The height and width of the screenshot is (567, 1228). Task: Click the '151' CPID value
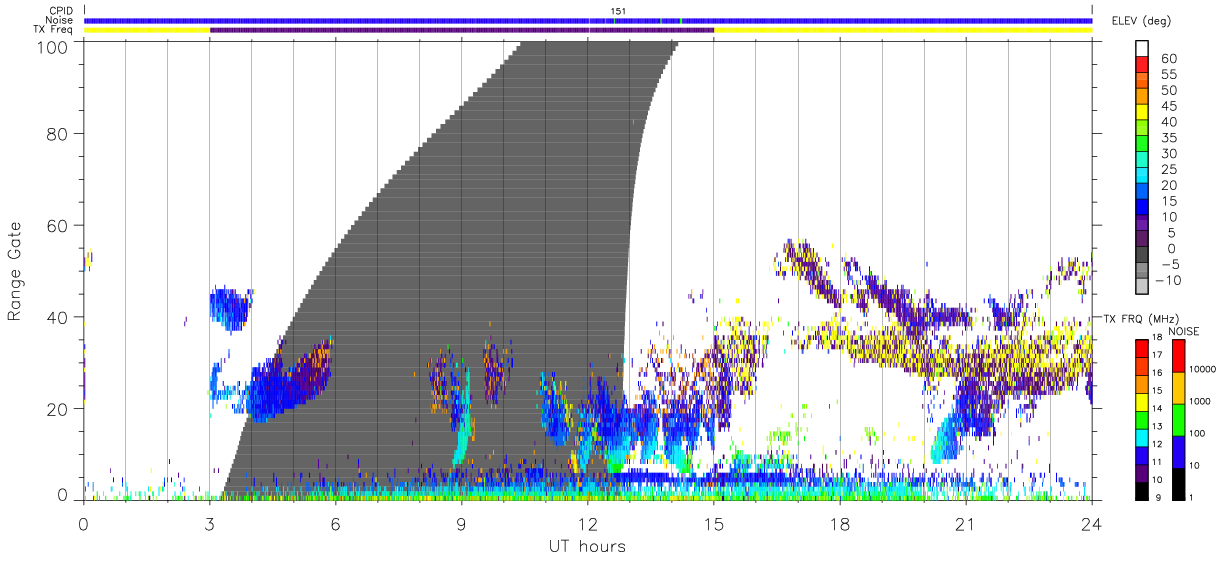pos(619,11)
